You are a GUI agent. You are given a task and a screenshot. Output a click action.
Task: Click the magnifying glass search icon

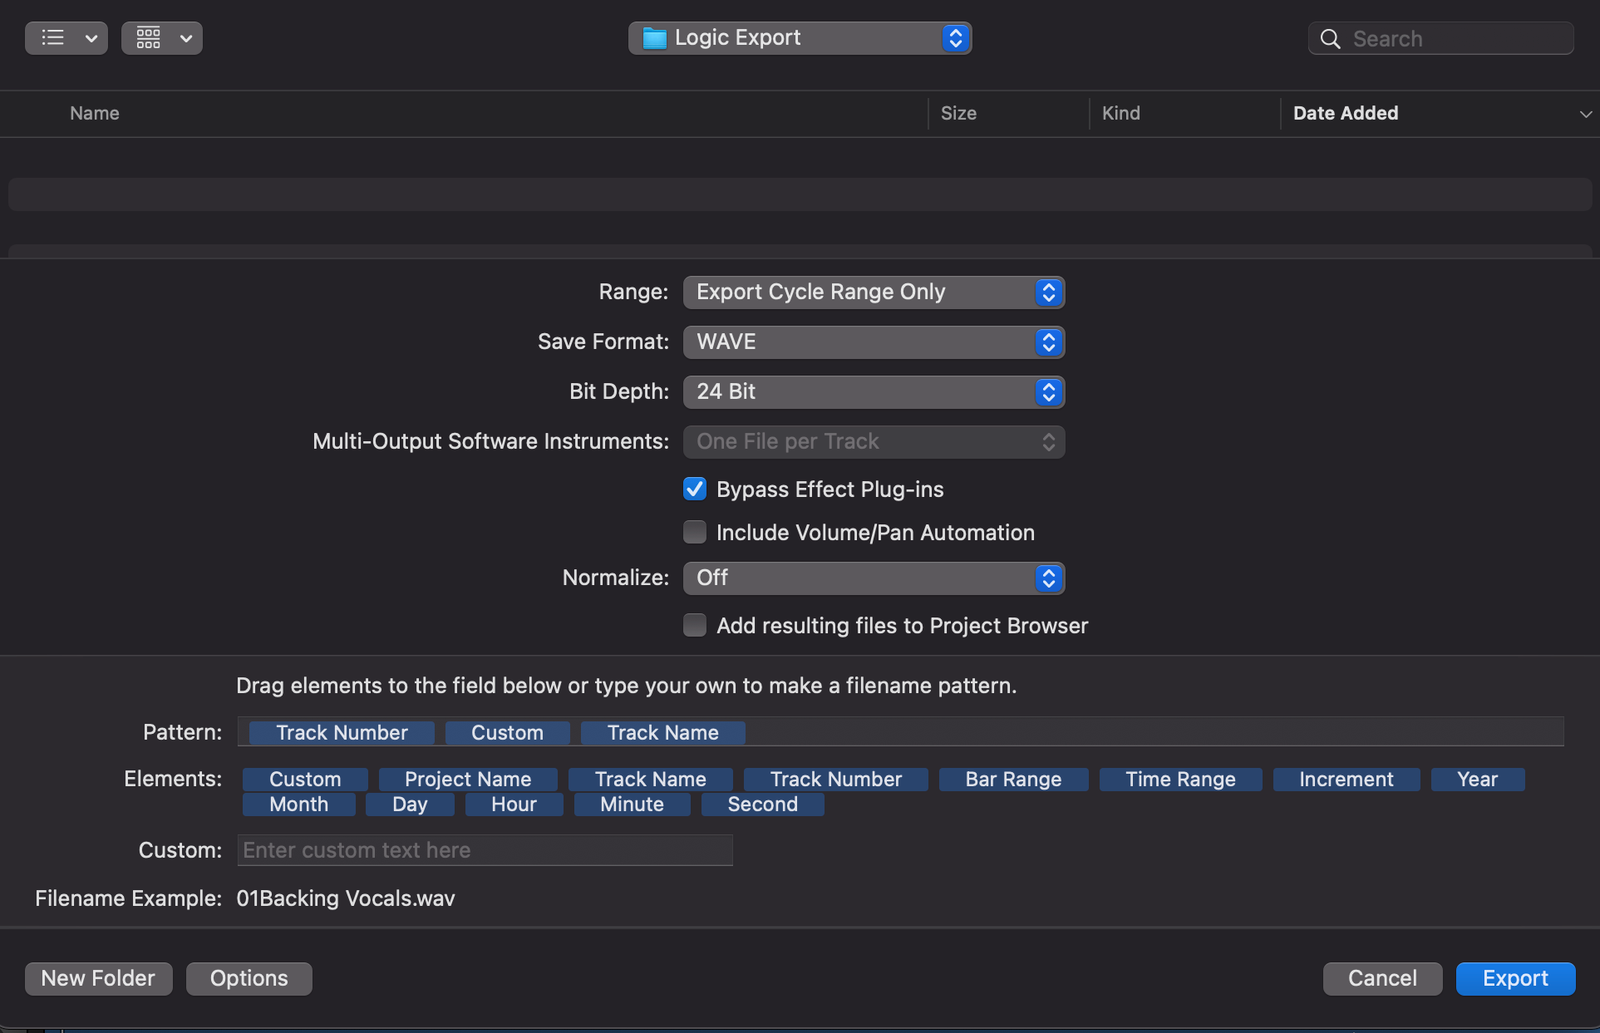1330,39
